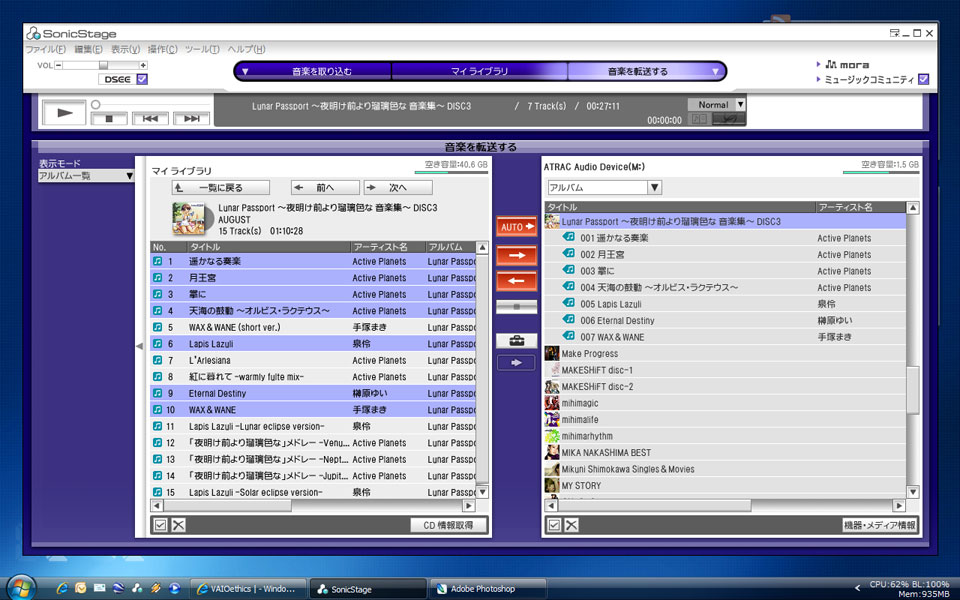Screen dimensions: 960x600
Task: Click the My Library horizontal scrollbar right arrow
Action: [469, 506]
